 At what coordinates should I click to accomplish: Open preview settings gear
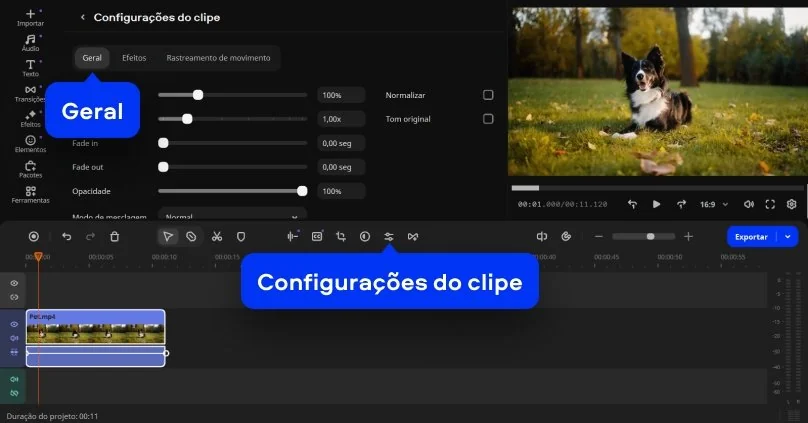tap(792, 204)
